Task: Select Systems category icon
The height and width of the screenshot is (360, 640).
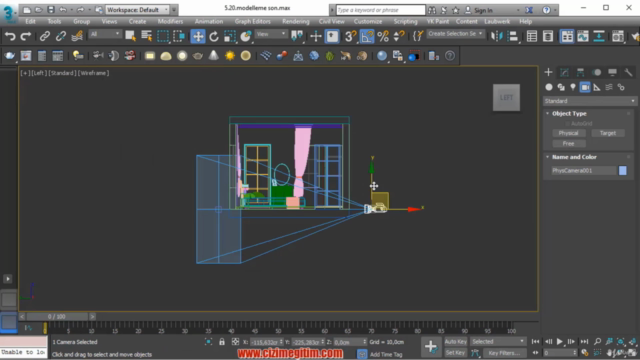Action: pos(621,87)
